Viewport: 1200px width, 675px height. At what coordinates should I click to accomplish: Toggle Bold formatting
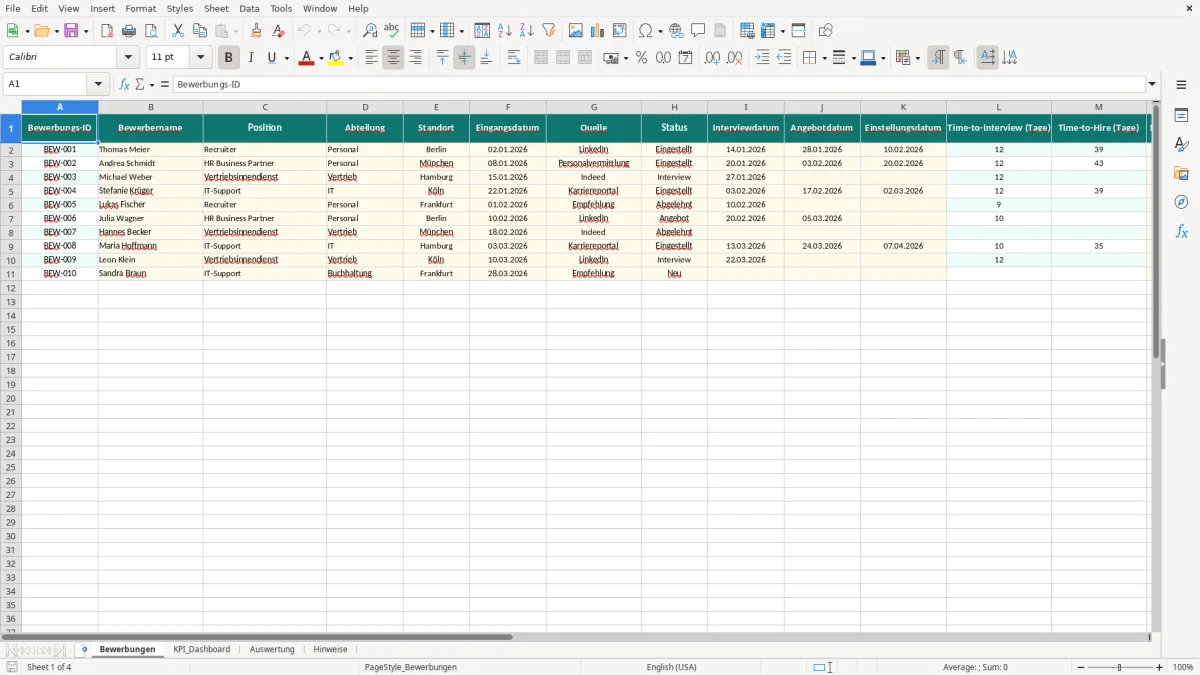[x=228, y=58]
